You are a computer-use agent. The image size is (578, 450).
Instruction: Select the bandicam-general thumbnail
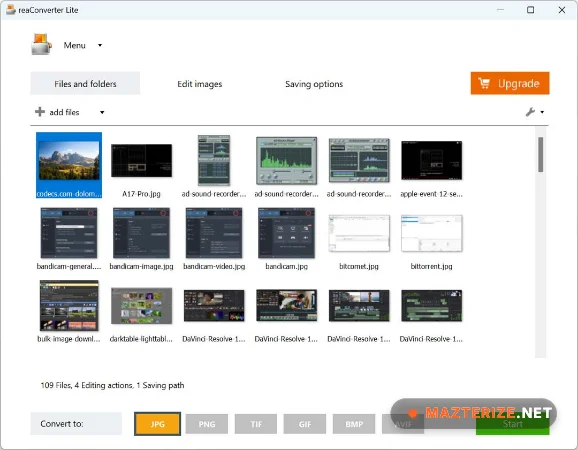tap(69, 233)
